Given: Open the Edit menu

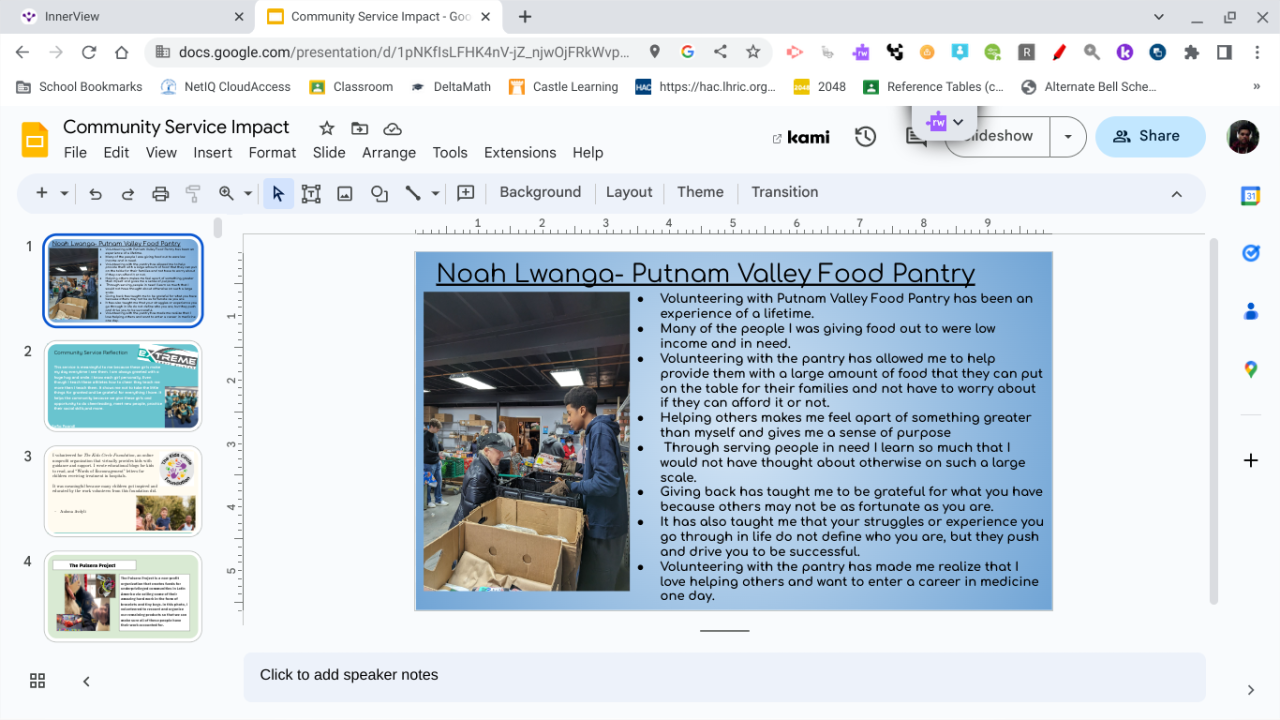Looking at the screenshot, I should (x=116, y=153).
